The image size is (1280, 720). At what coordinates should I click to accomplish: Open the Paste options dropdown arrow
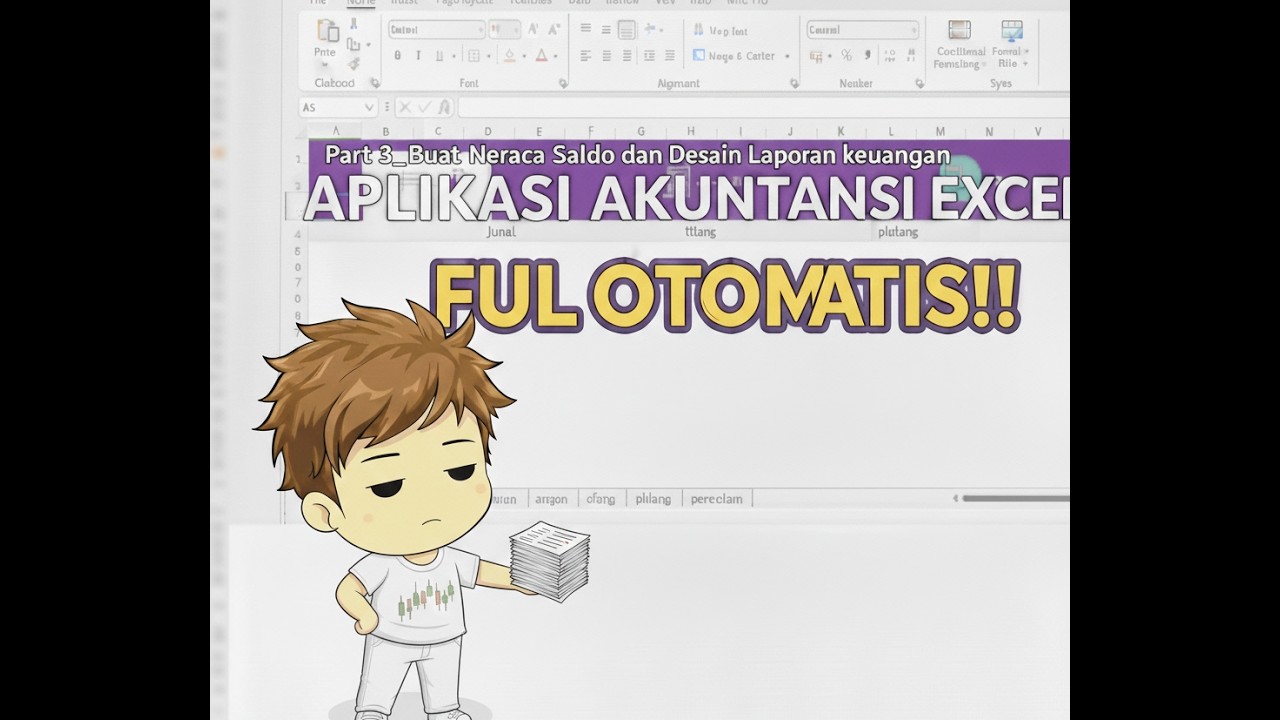tap(325, 65)
